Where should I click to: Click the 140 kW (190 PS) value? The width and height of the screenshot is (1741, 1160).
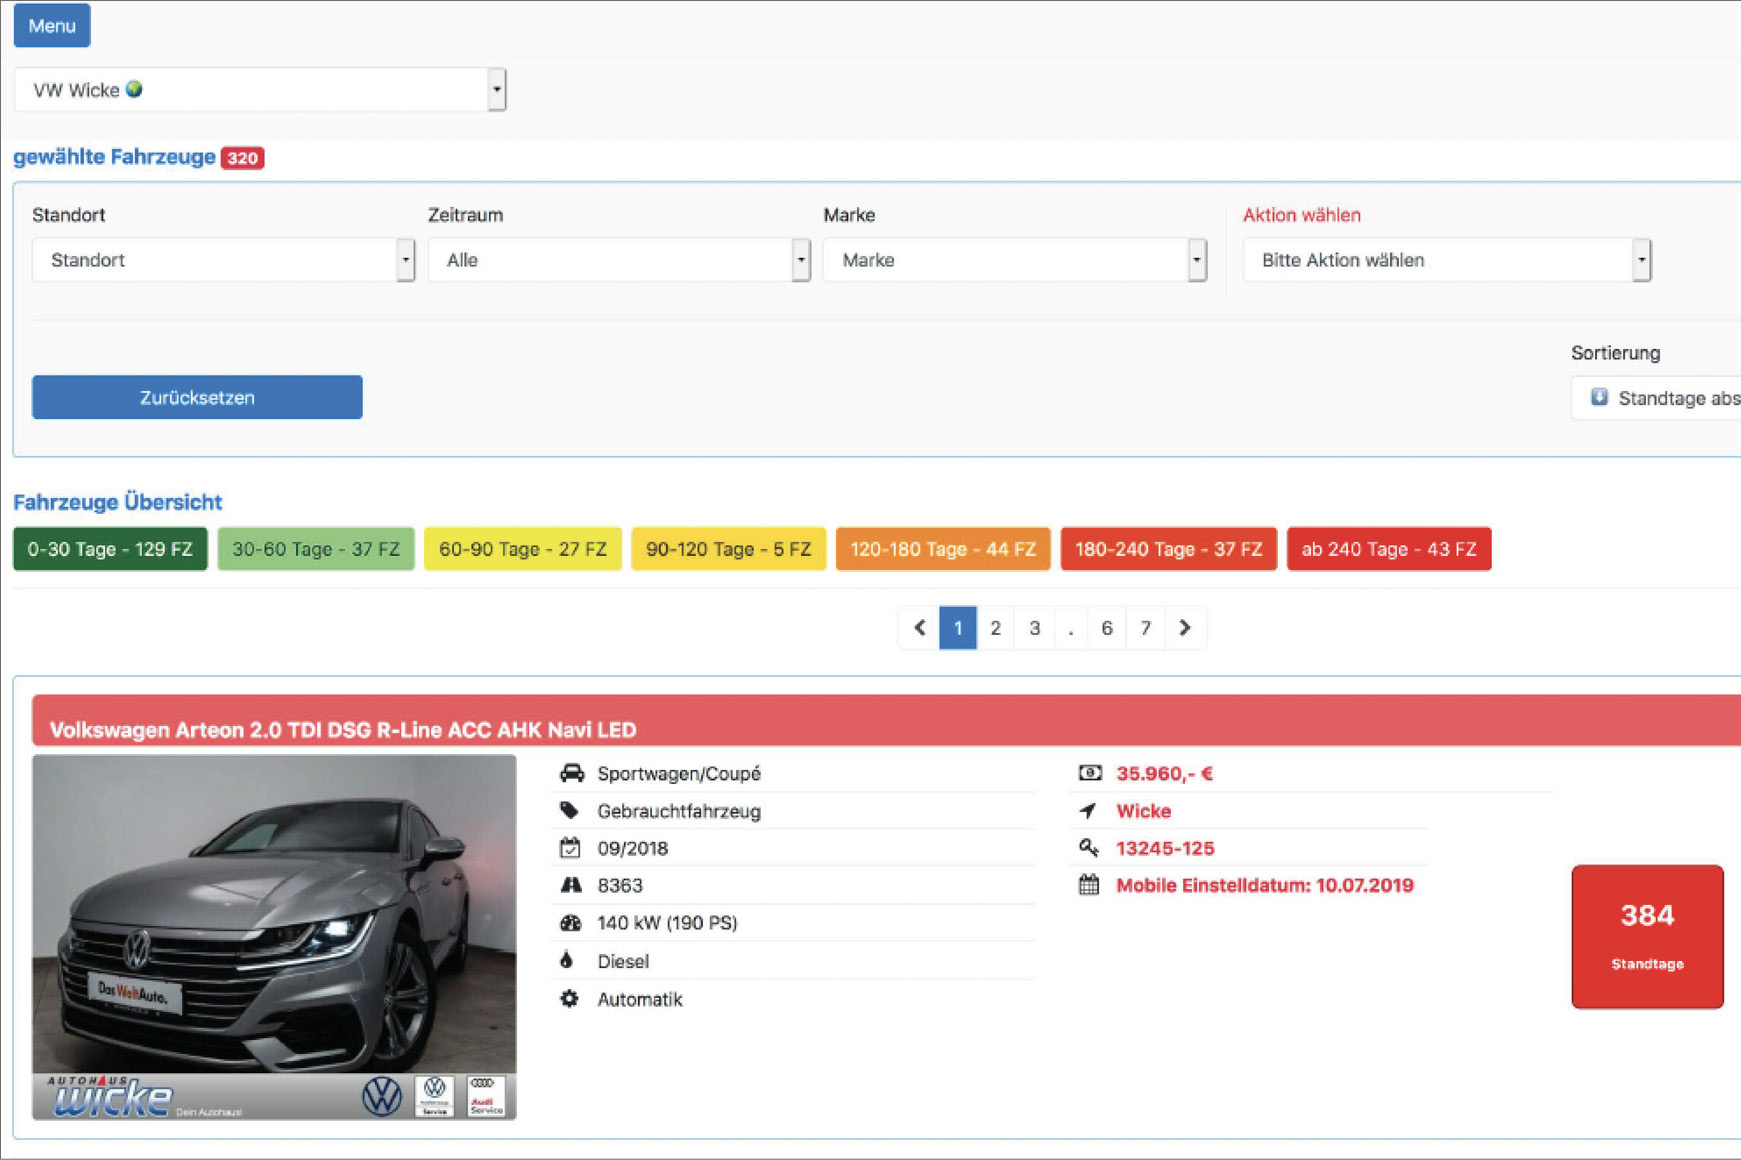(x=667, y=923)
